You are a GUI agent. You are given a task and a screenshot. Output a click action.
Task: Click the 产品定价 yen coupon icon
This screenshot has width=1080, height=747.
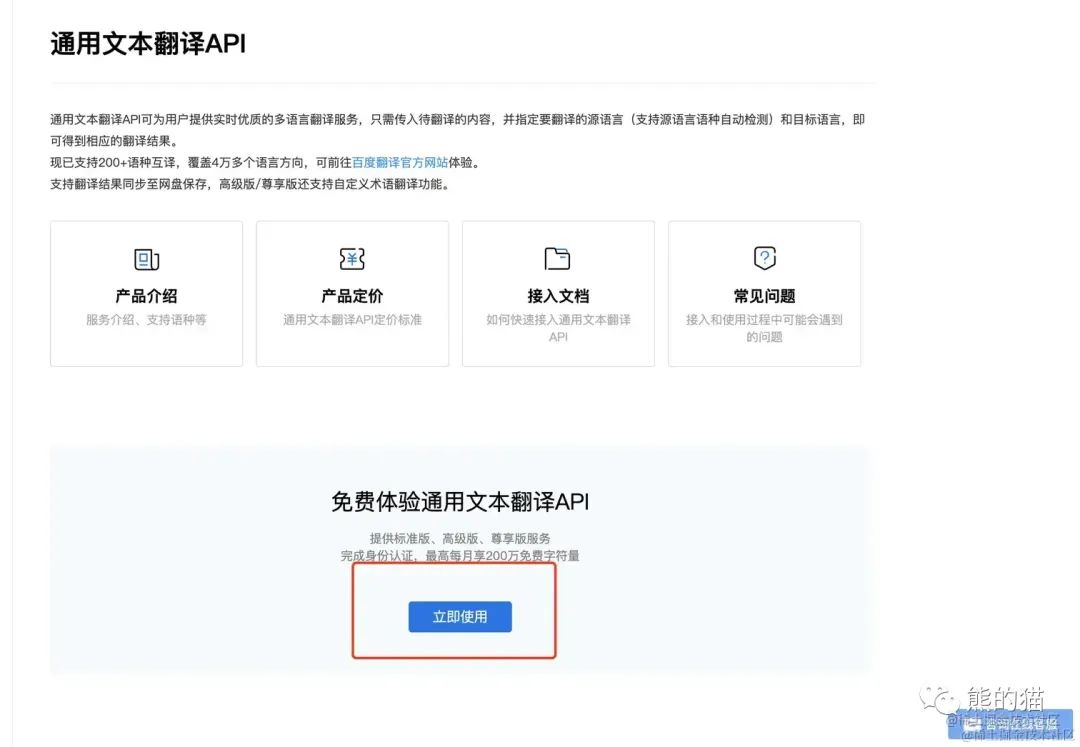(x=352, y=259)
